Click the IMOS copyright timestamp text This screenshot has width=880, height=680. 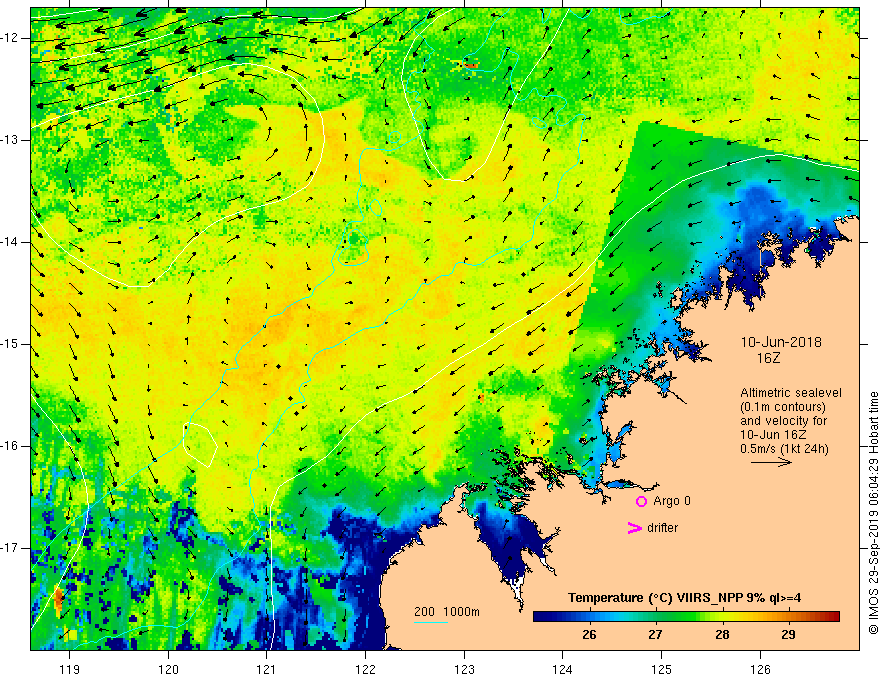[x=873, y=513]
